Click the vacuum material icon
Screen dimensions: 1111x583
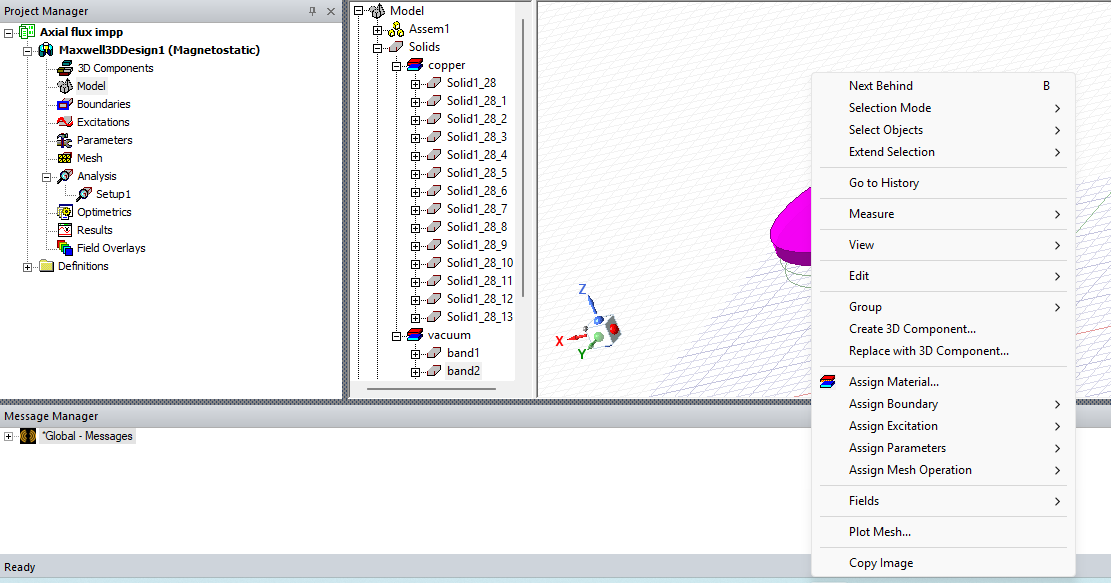(x=415, y=335)
